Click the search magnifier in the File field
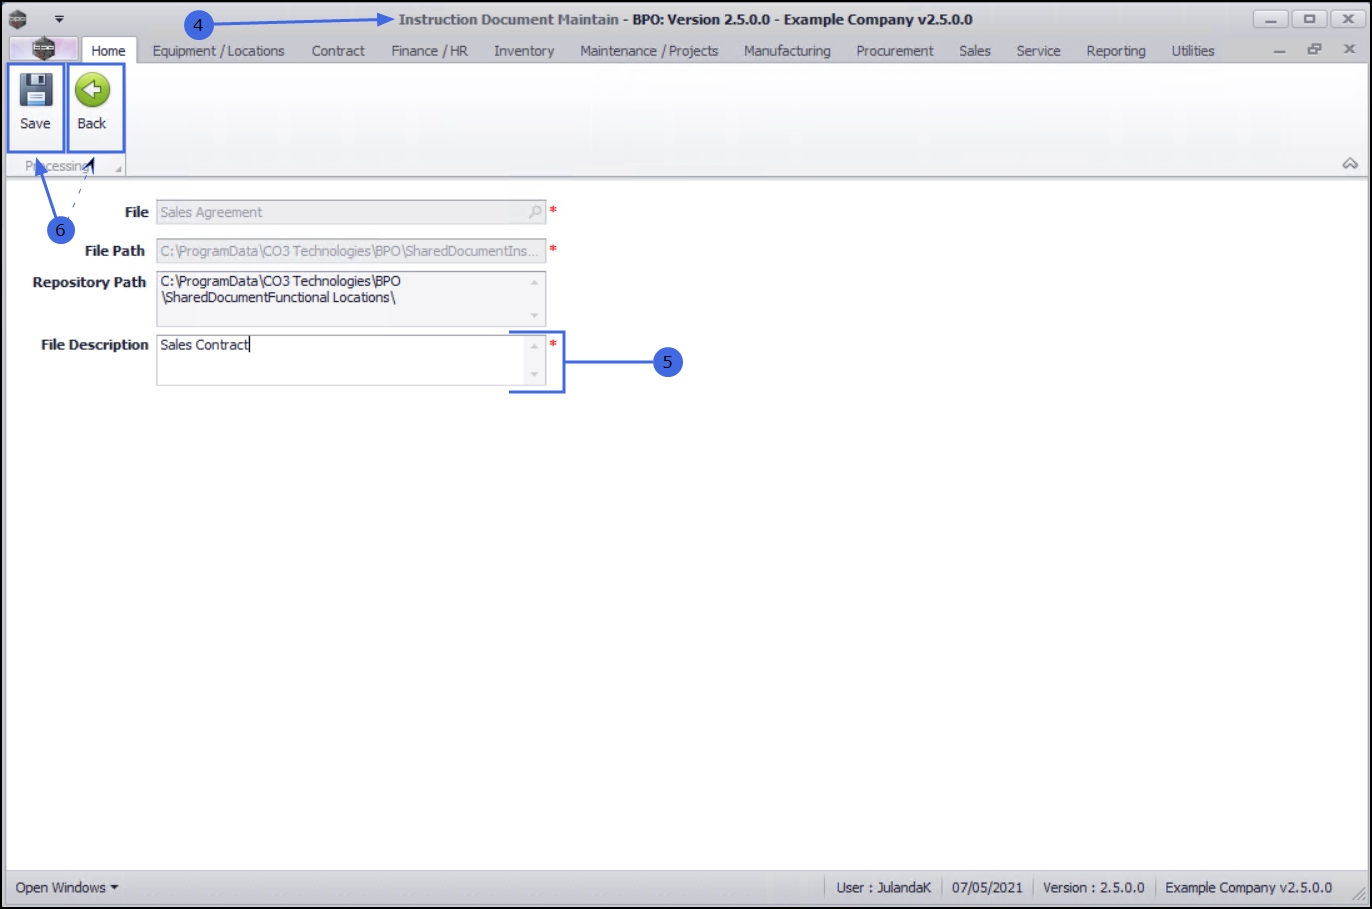Viewport: 1372px width, 909px height. point(535,212)
